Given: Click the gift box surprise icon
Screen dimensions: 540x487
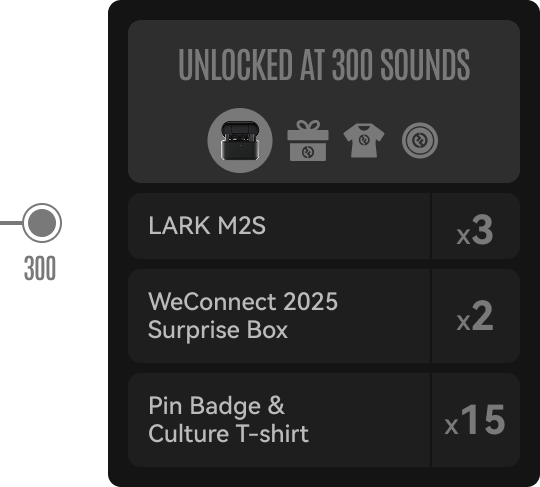Looking at the screenshot, I should click(308, 141).
